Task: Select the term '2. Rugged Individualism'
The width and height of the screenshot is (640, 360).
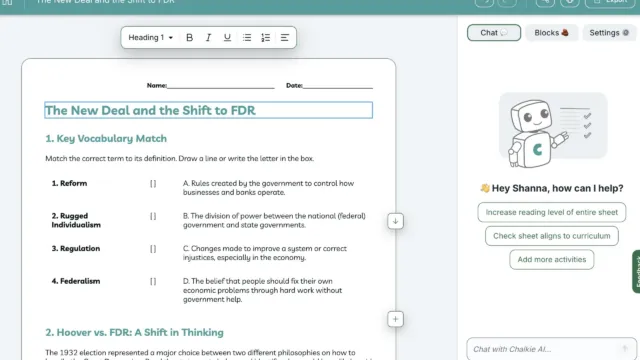Action: (76, 220)
